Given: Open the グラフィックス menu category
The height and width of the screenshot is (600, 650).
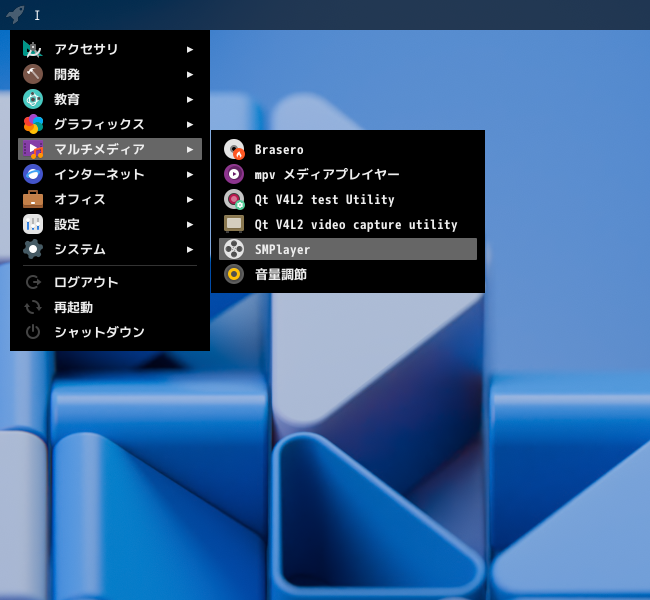Looking at the screenshot, I should coord(110,124).
